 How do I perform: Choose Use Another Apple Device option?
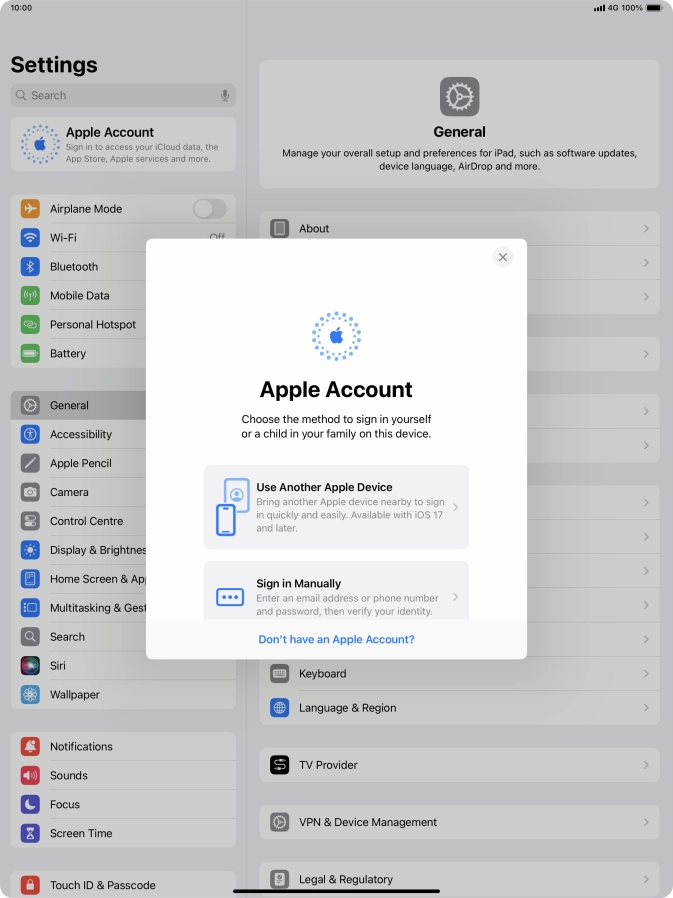pyautogui.click(x=336, y=507)
